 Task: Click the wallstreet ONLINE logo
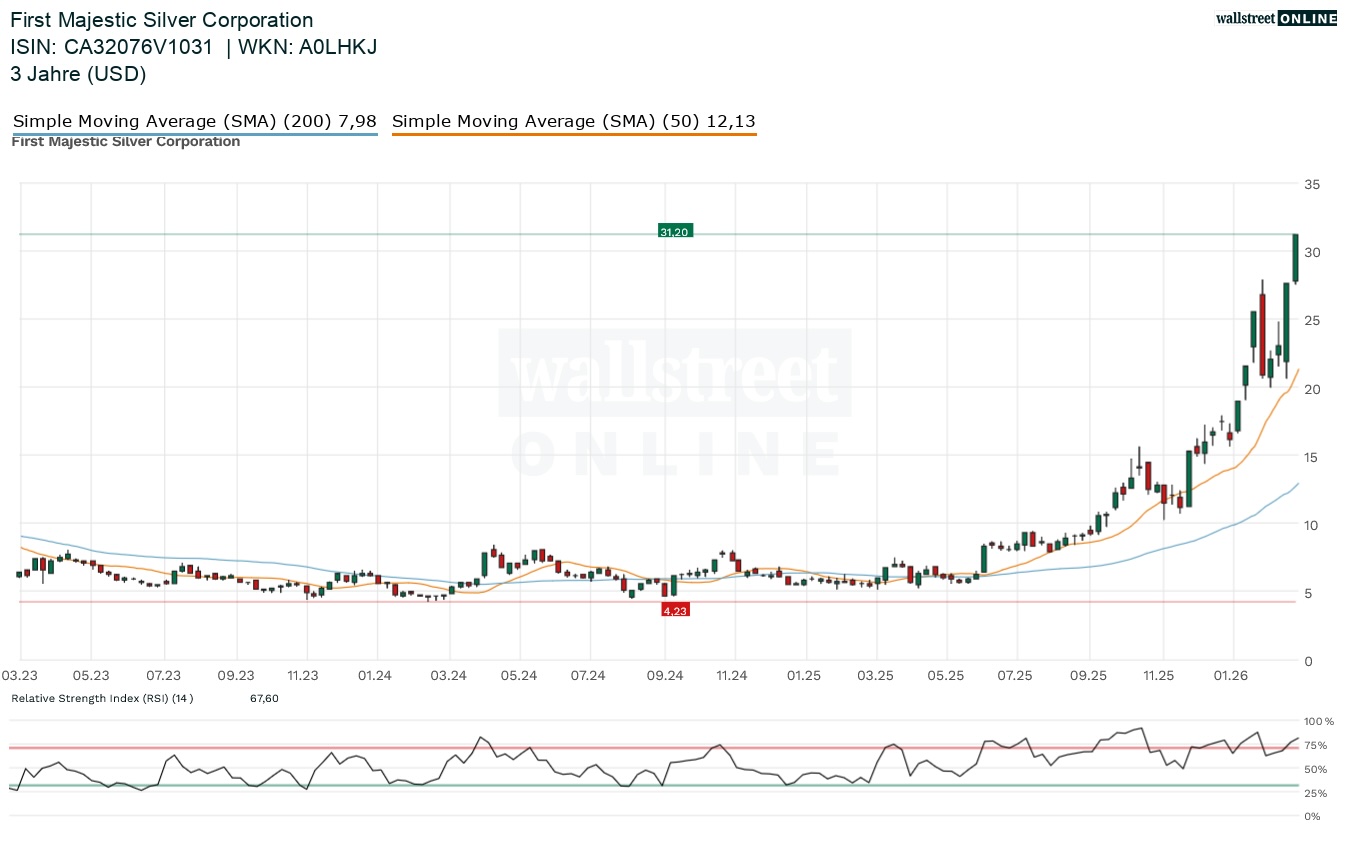pyautogui.click(x=1276, y=17)
